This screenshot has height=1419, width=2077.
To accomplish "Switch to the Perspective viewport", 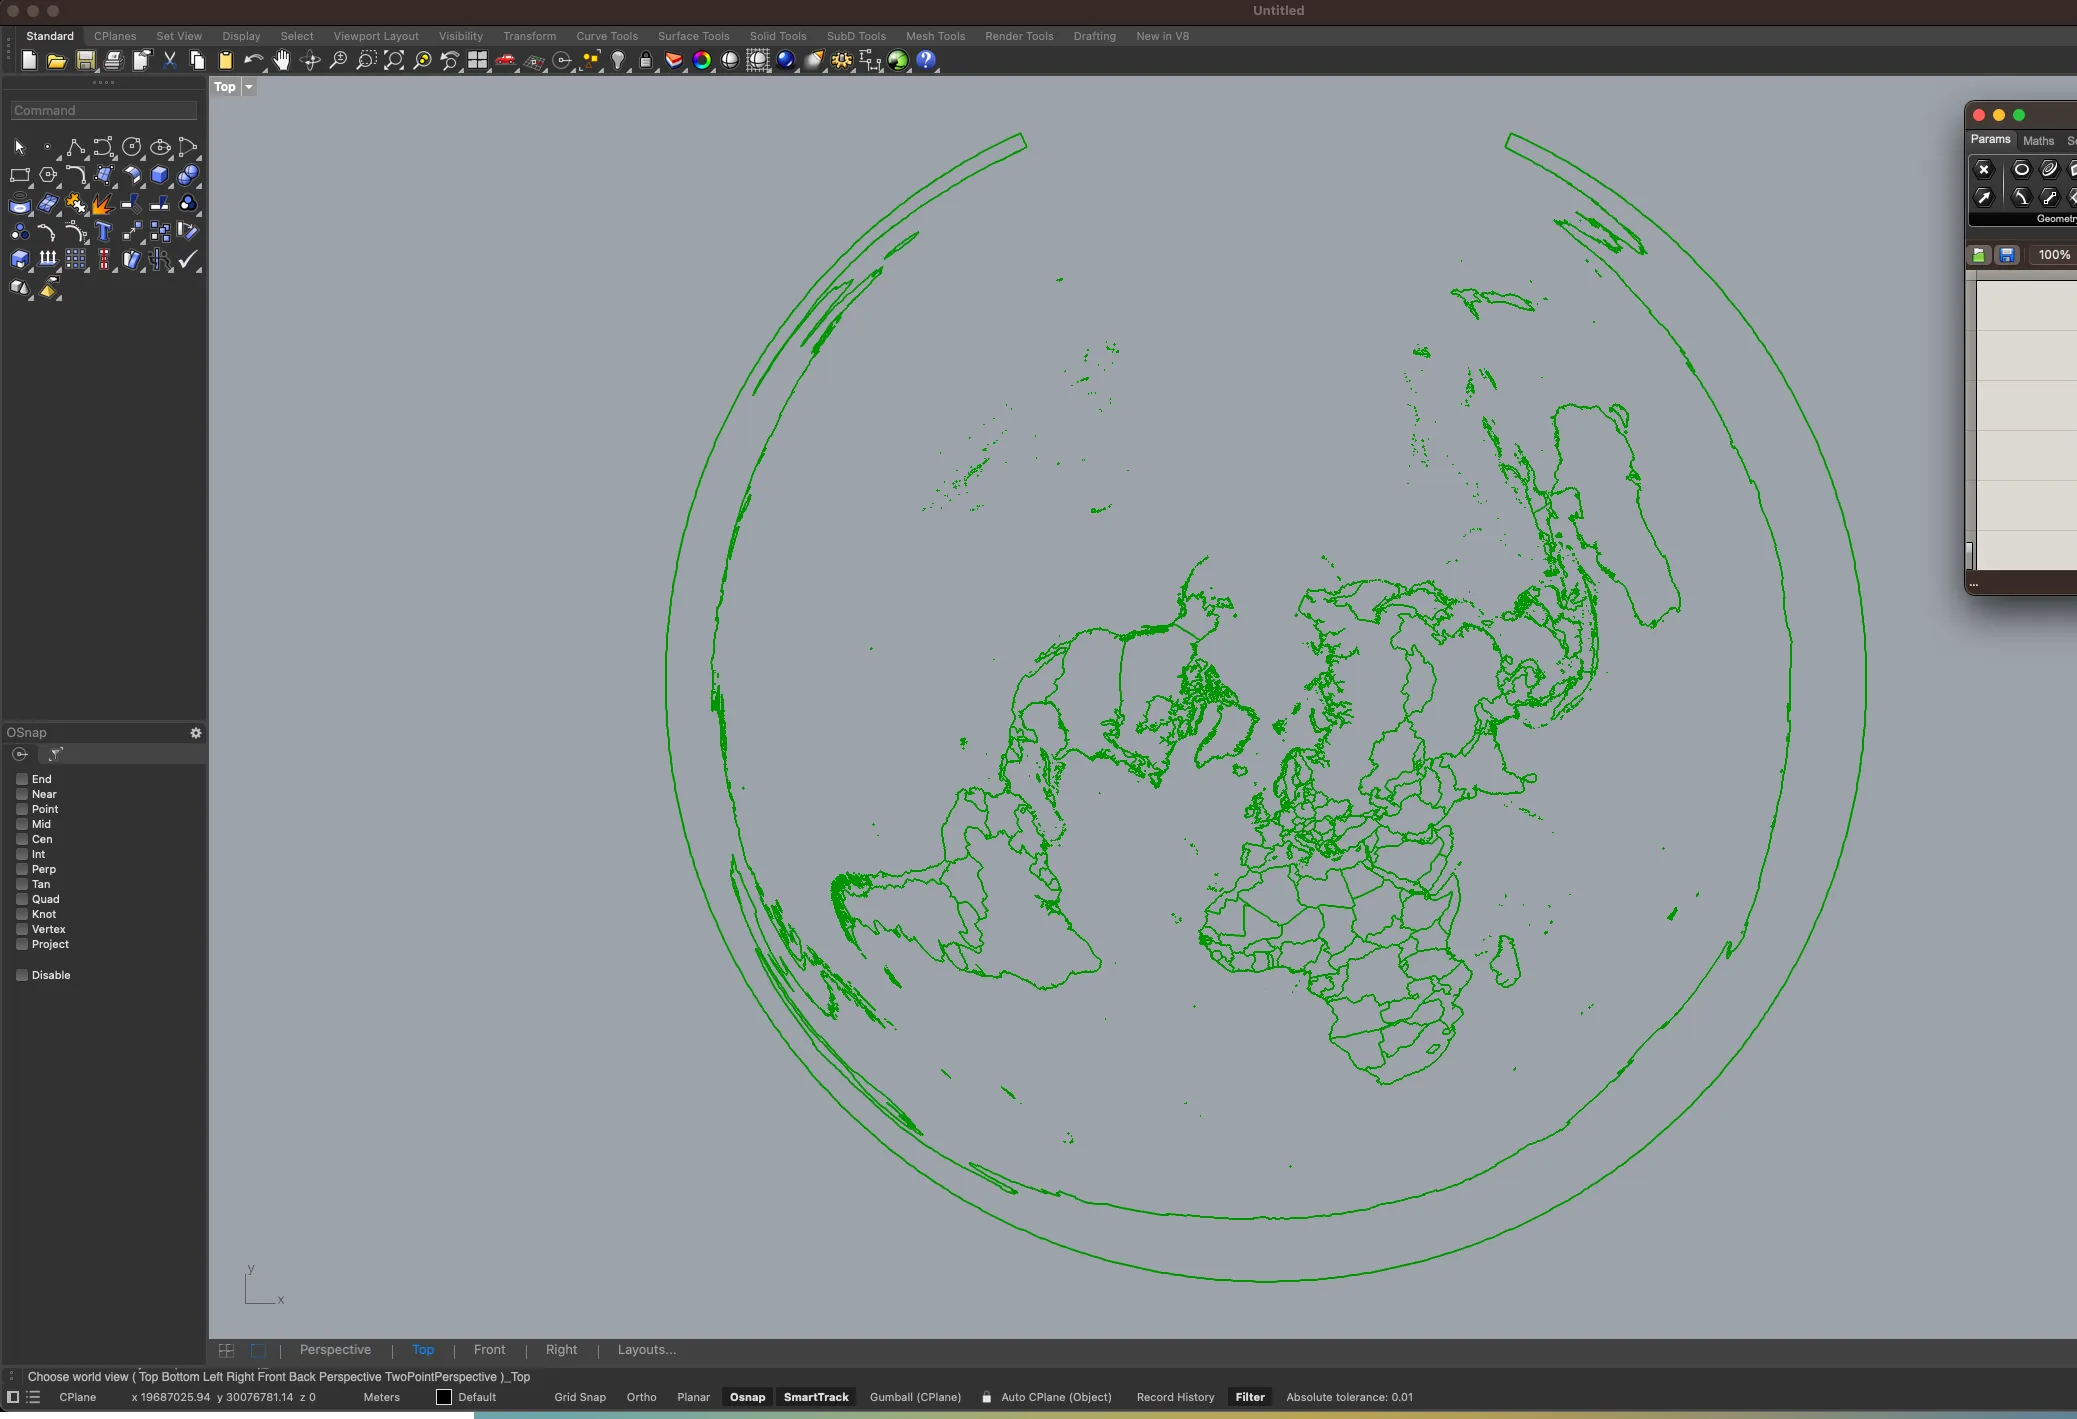I will 336,1350.
